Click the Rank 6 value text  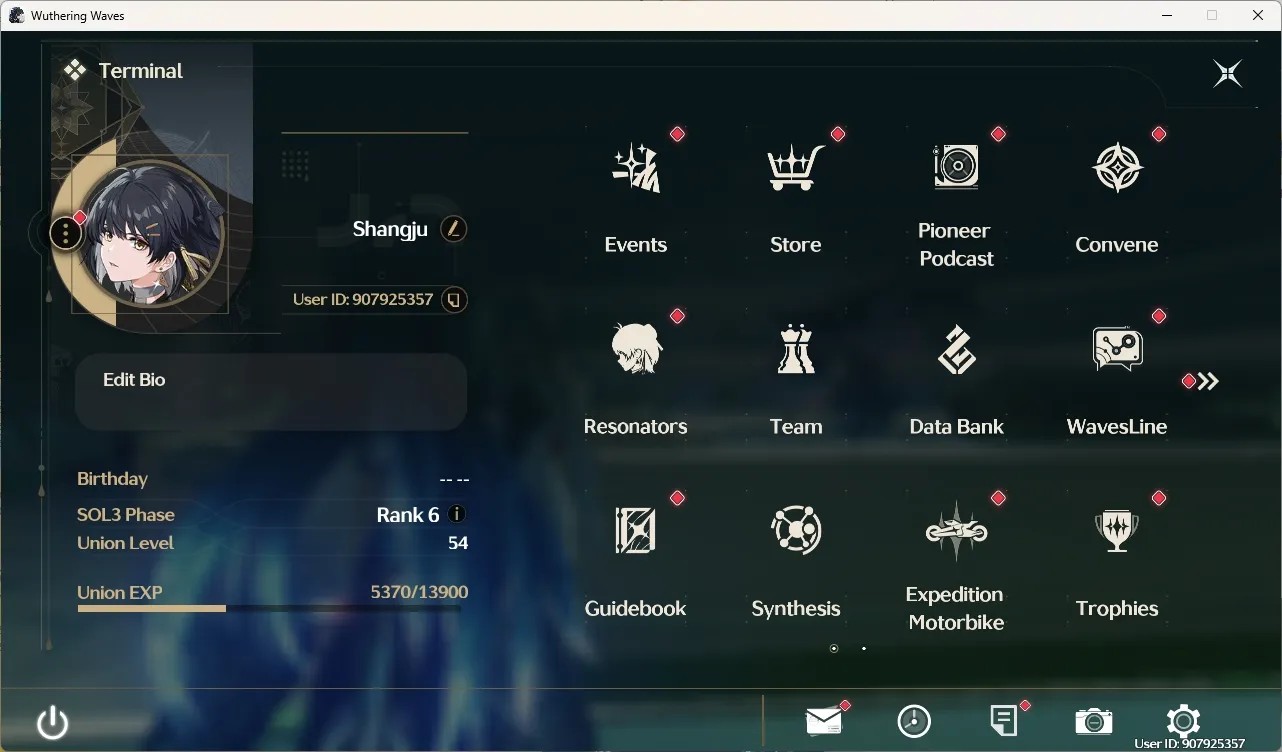tap(408, 515)
